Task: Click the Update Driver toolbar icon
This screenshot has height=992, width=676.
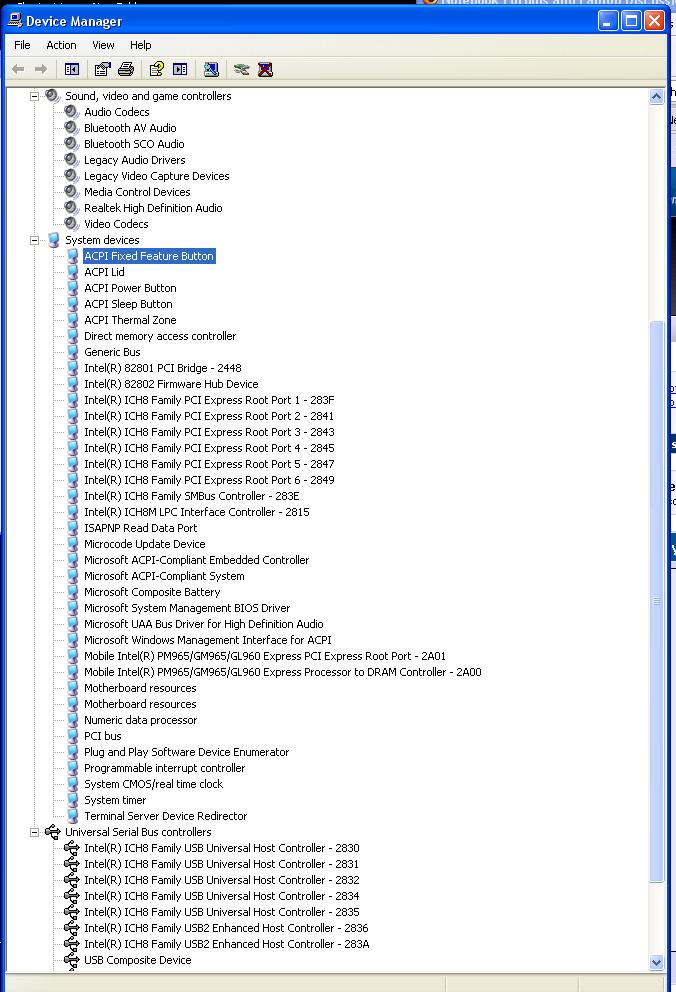Action: tap(242, 69)
